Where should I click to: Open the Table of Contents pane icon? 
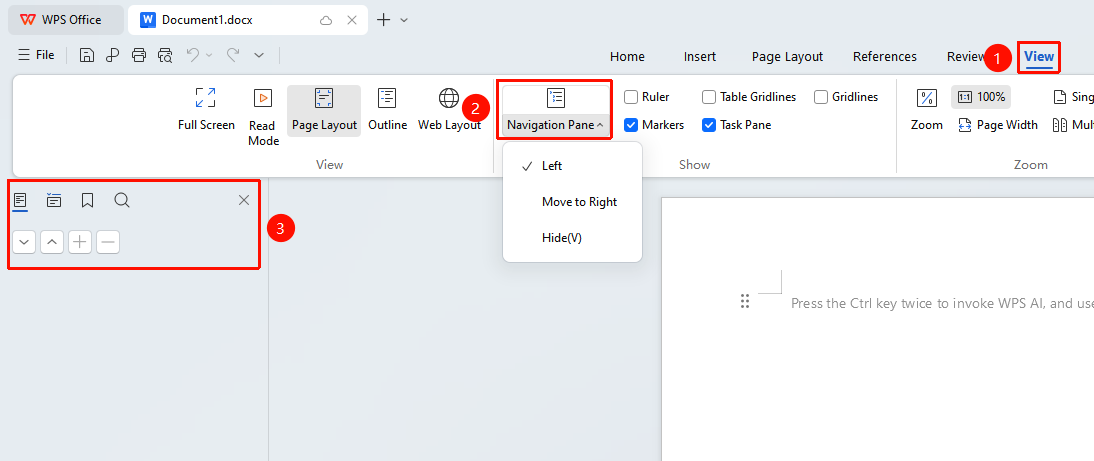[x=20, y=201]
